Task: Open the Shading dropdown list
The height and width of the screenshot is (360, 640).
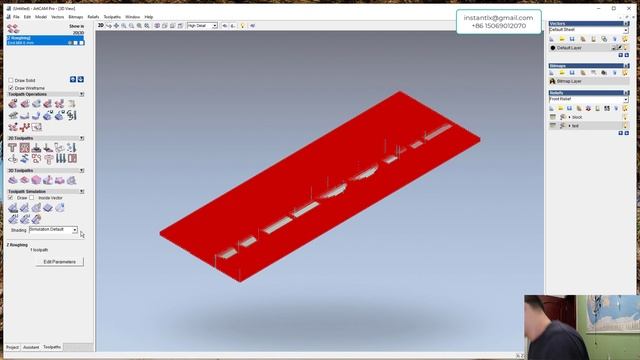Action: [x=75, y=230]
